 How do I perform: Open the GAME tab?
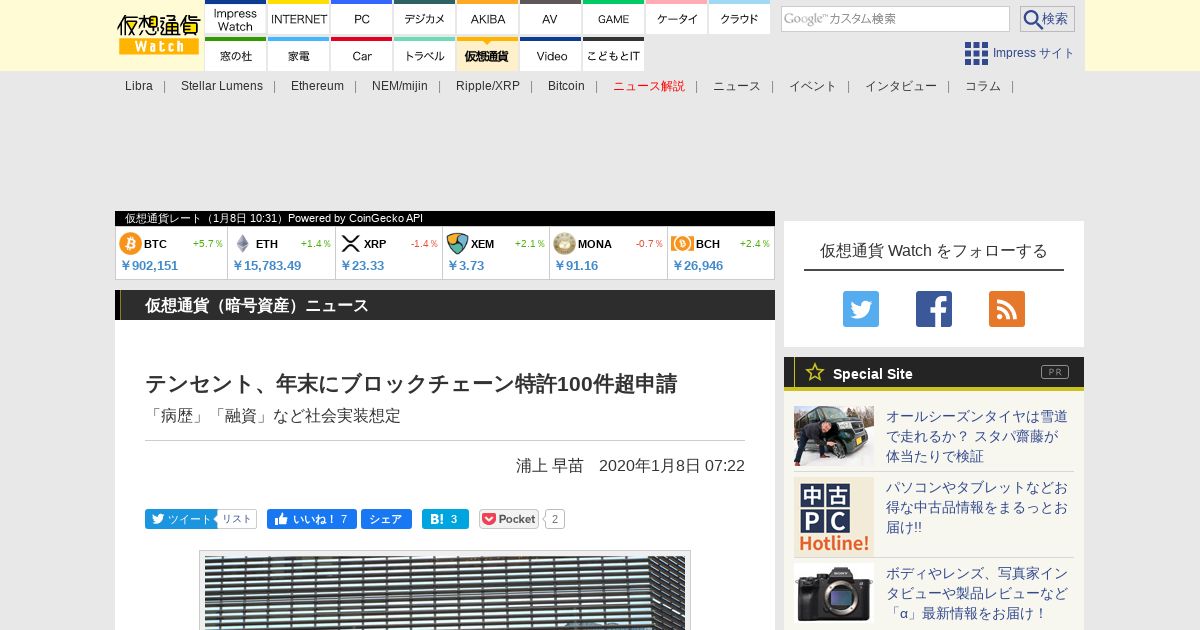coord(614,19)
